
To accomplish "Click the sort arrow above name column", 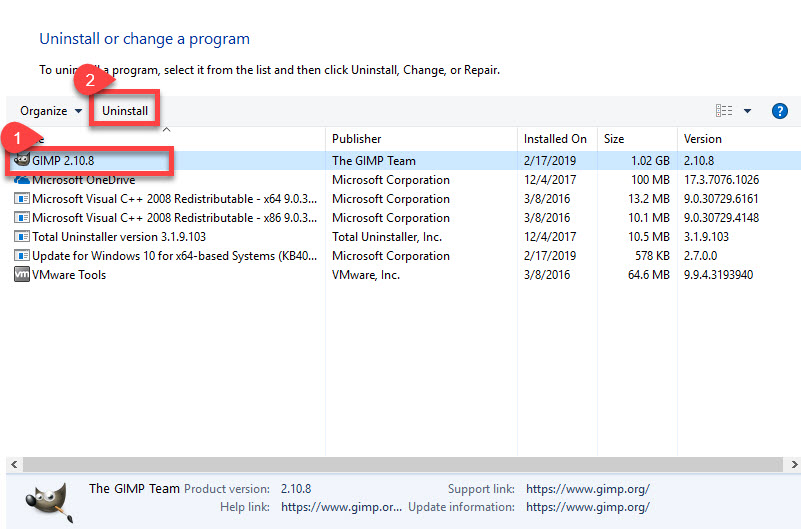I will (x=166, y=130).
